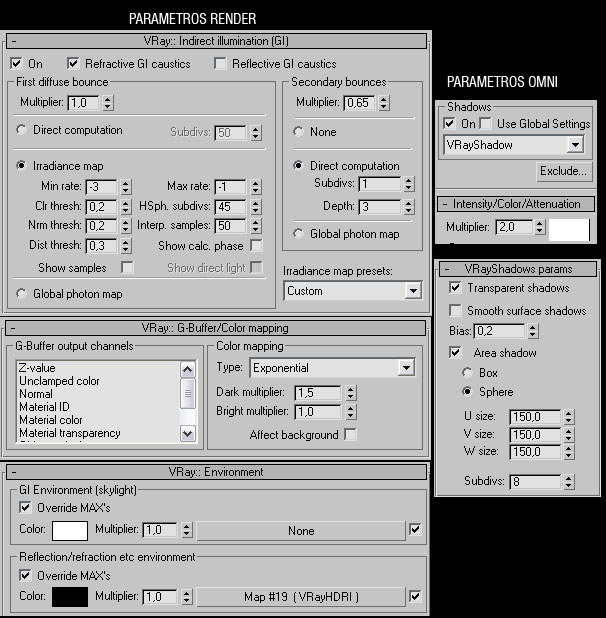The height and width of the screenshot is (618, 606).
Task: Click first diffuse bounce Multiplier field
Action: click(x=83, y=103)
